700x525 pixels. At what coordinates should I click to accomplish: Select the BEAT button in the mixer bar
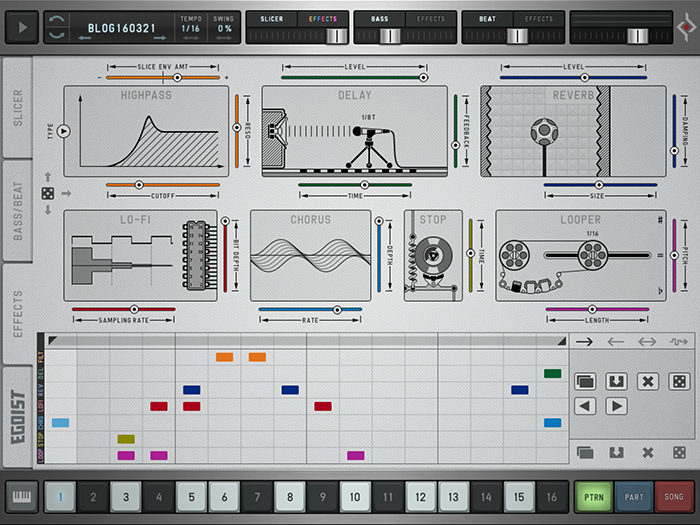pos(487,19)
